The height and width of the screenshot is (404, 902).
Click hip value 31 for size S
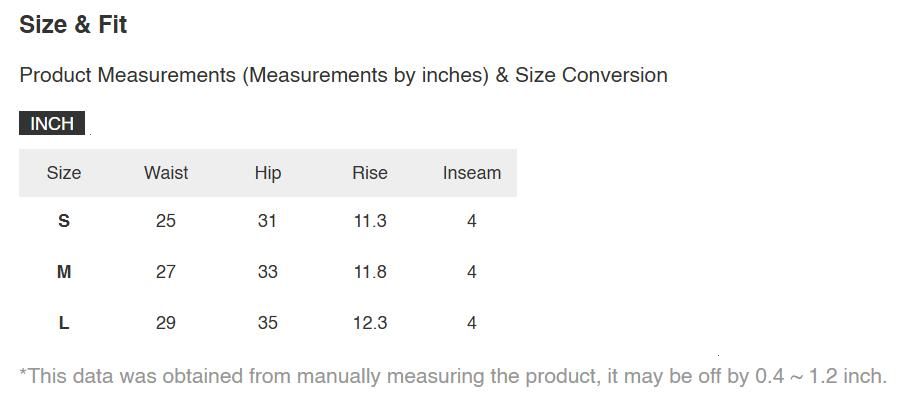pyautogui.click(x=267, y=221)
